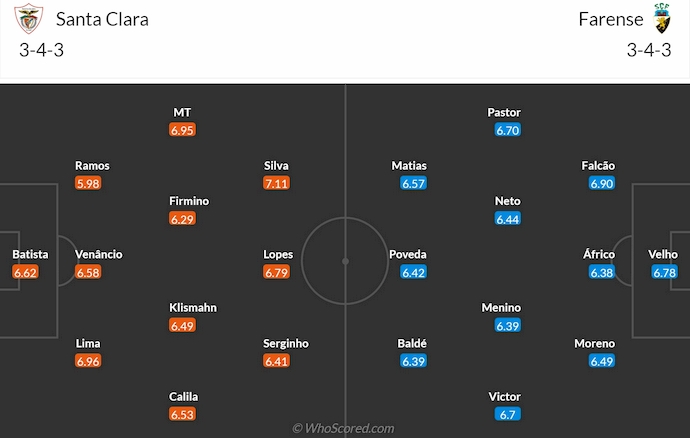Click Ramos's 5.98 rating badge
Screen dimensions: 690x438
tap(89, 183)
